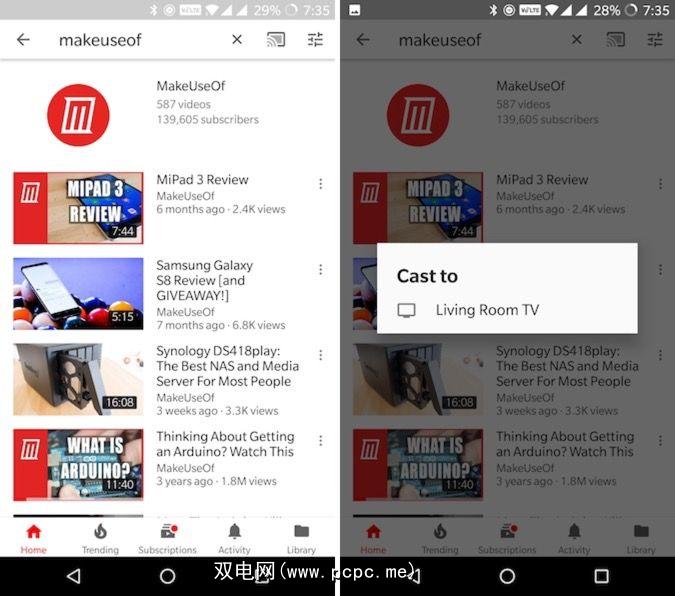Open the Samsung Galaxy S8 Review title in the left screen
This screenshot has height=596, width=675.
204,280
